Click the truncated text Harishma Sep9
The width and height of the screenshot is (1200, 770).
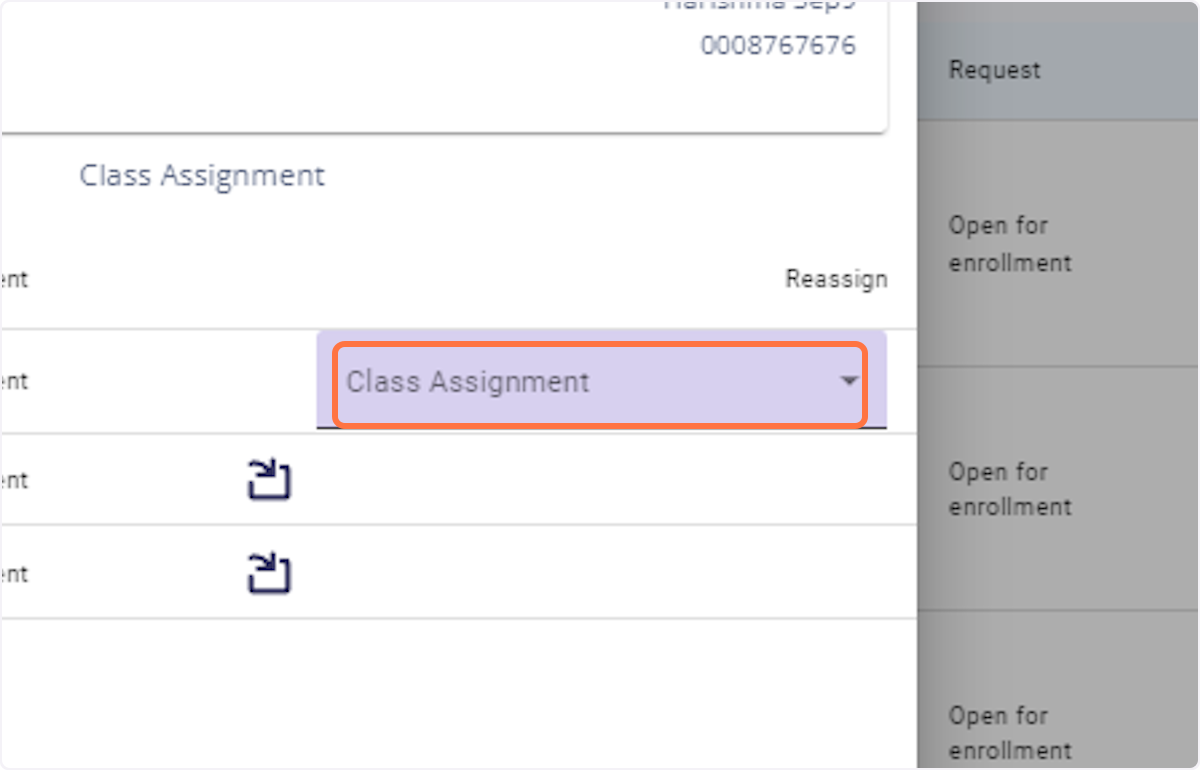pos(760,8)
